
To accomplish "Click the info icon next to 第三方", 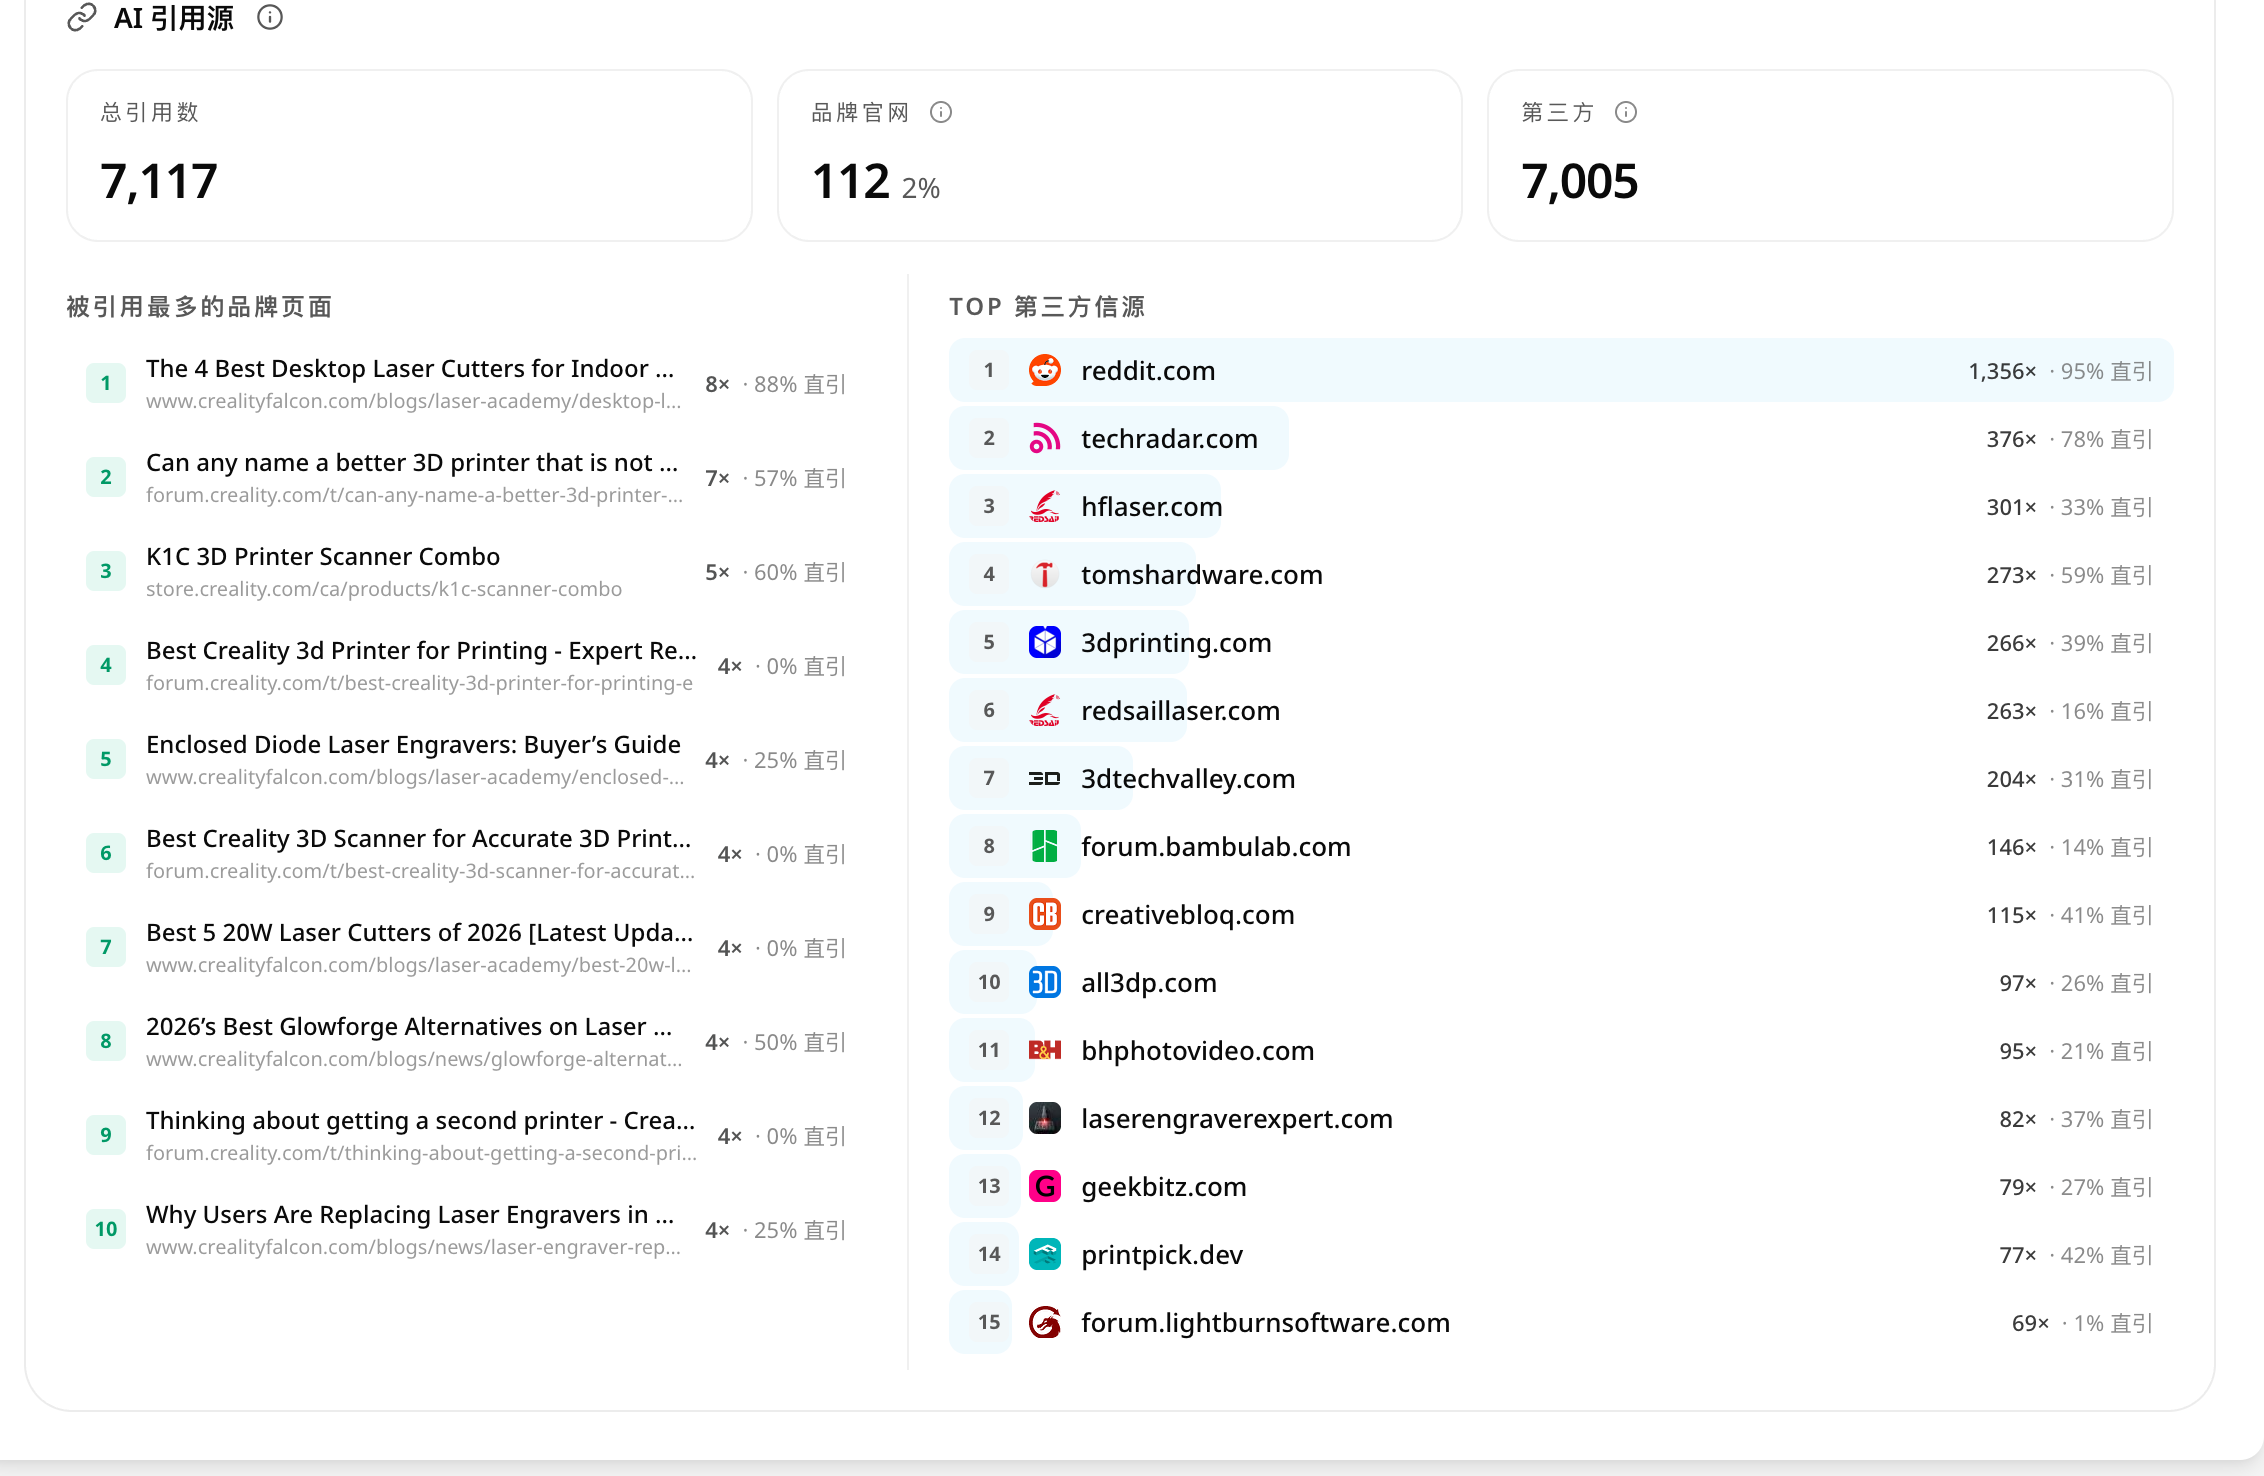I will [1626, 112].
